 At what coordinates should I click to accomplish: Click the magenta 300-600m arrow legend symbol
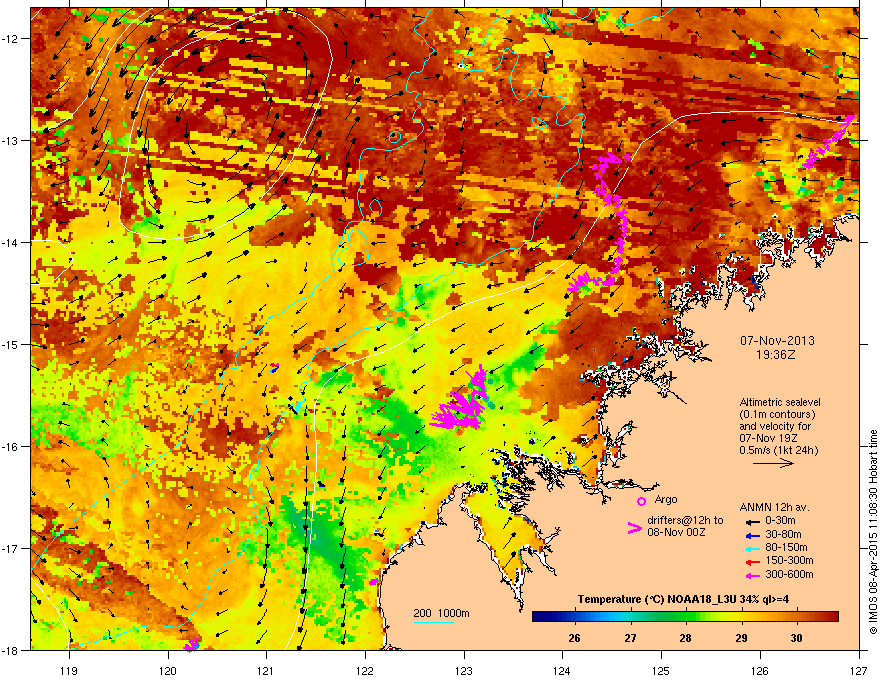point(752,575)
